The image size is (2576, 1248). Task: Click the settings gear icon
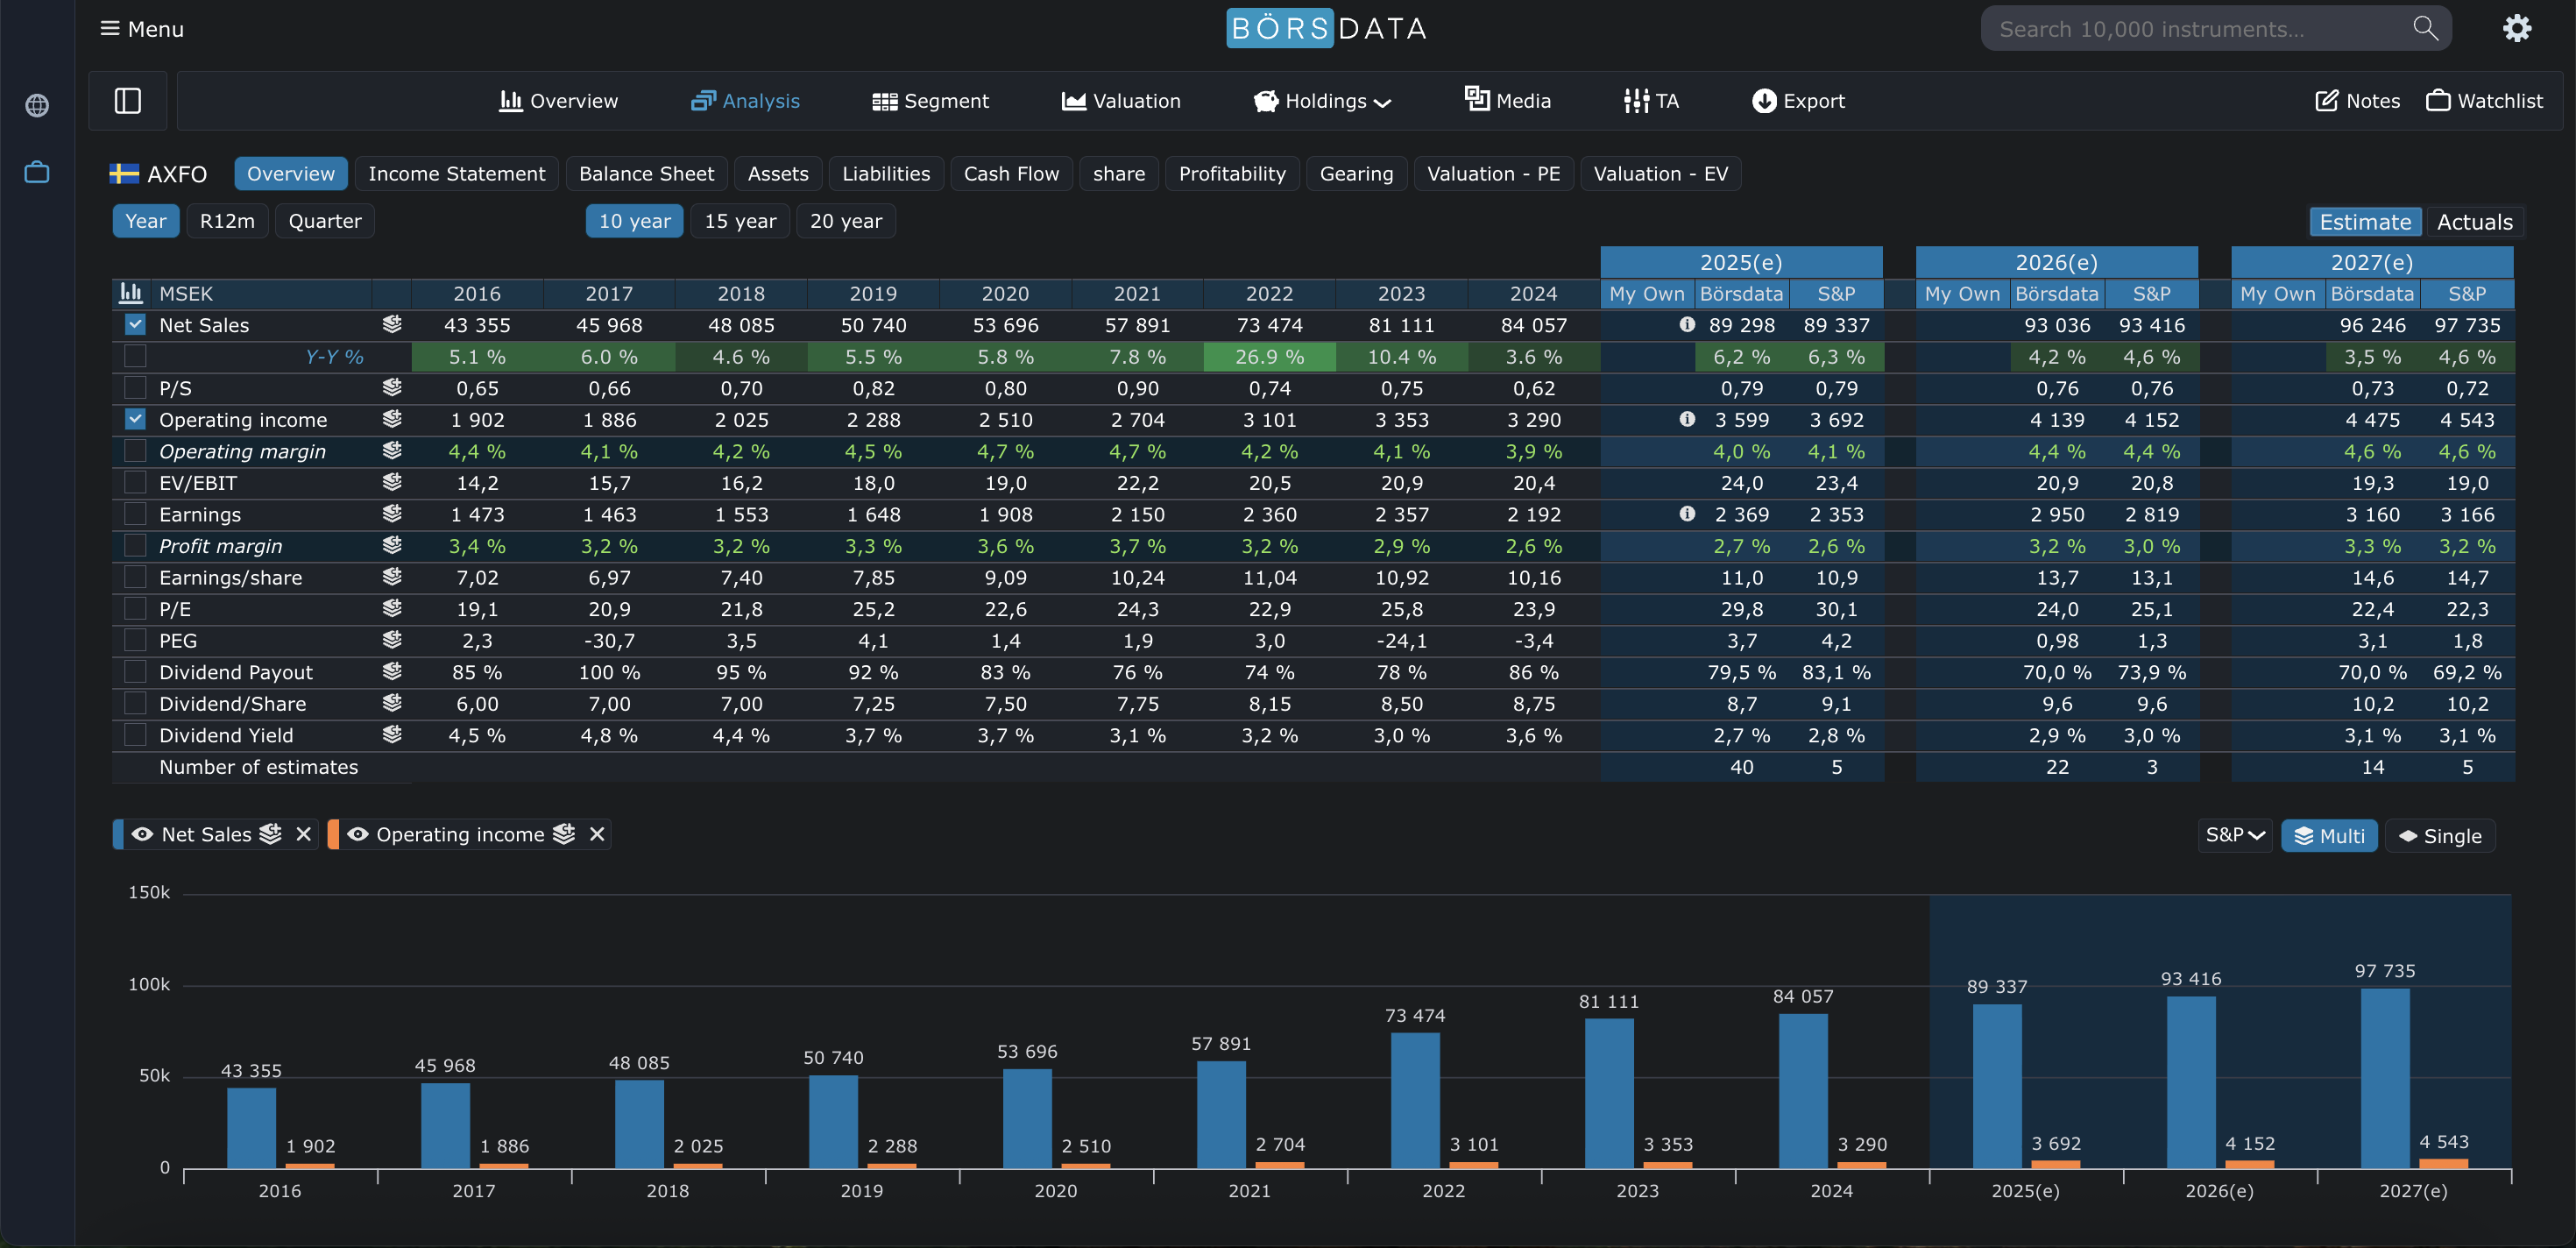2516,28
